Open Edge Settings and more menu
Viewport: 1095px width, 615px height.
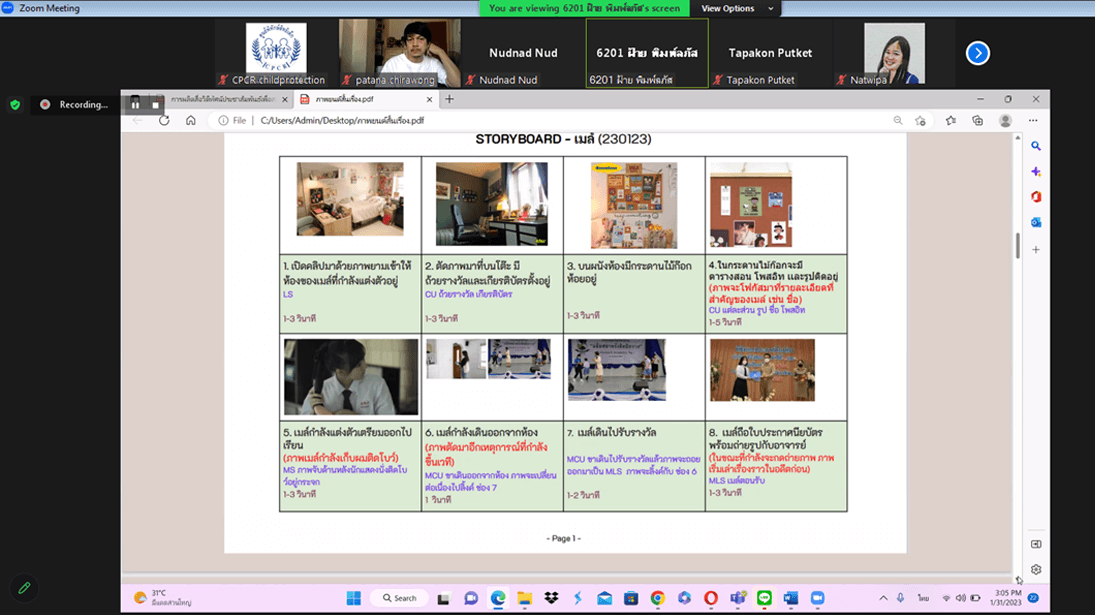pos(1034,120)
